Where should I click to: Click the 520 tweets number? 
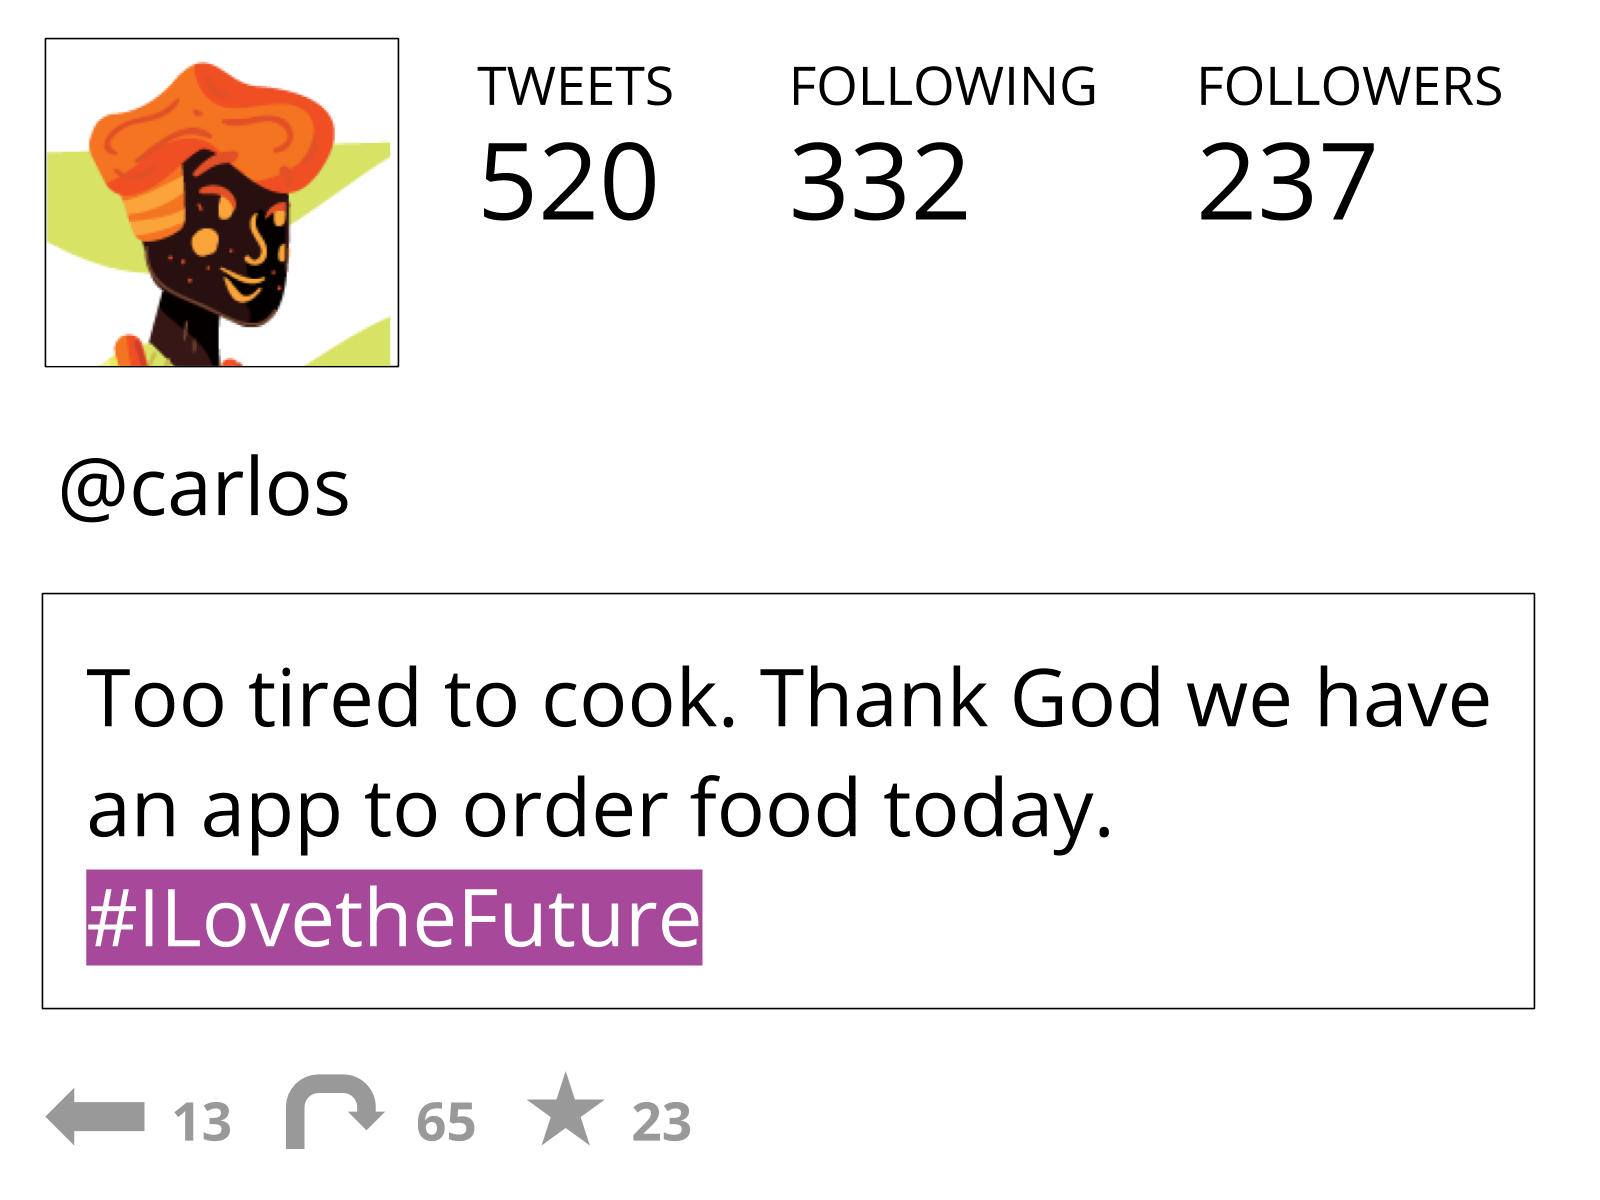(x=568, y=182)
